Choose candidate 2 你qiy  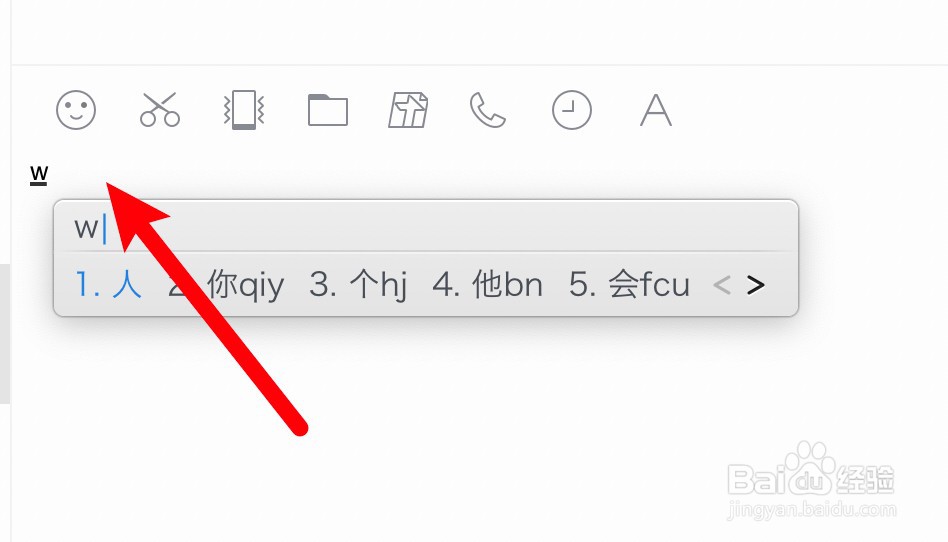[226, 284]
